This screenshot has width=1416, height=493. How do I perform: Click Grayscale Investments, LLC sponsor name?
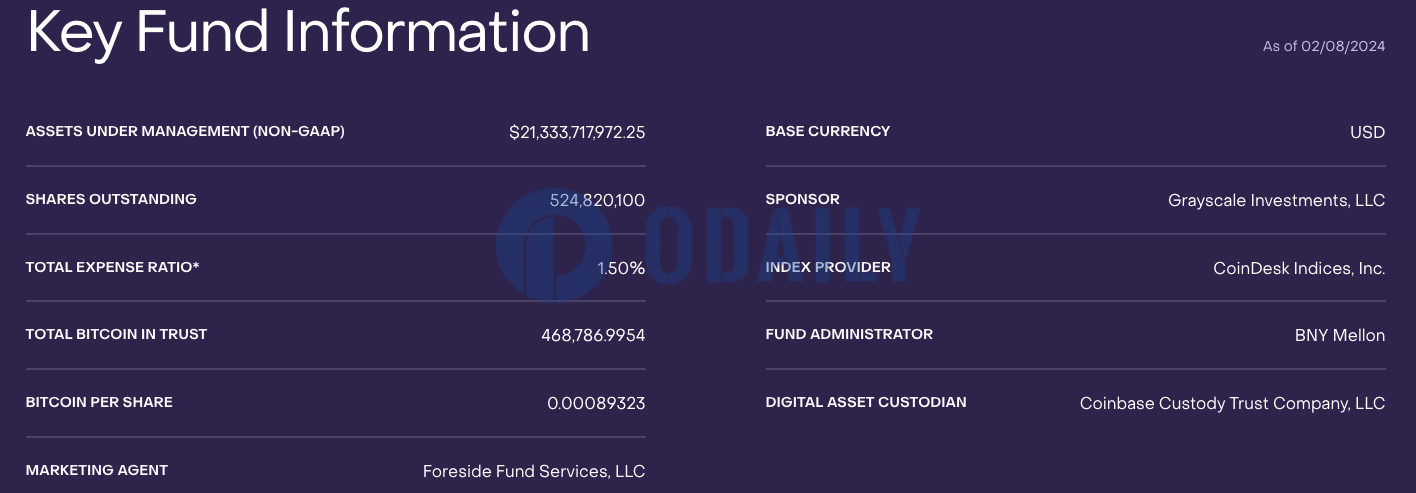(x=1276, y=200)
